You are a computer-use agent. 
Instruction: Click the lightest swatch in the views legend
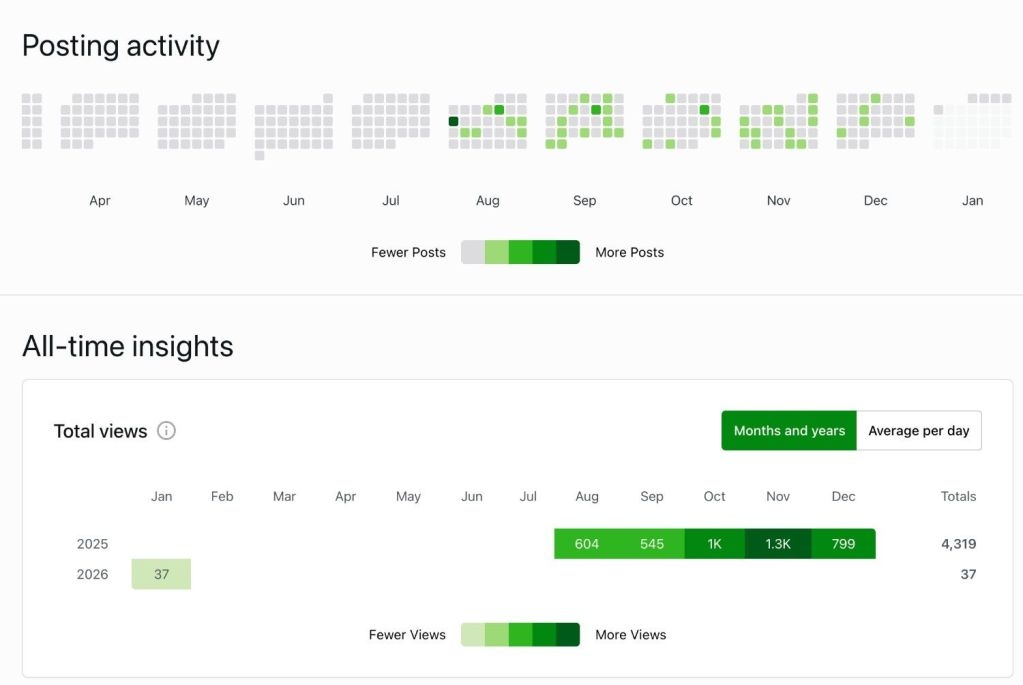pos(473,635)
